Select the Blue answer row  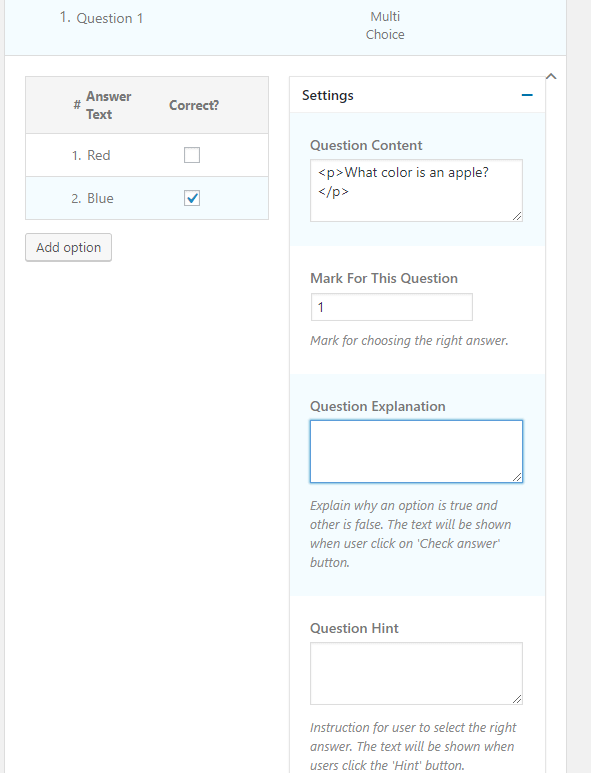pos(147,198)
